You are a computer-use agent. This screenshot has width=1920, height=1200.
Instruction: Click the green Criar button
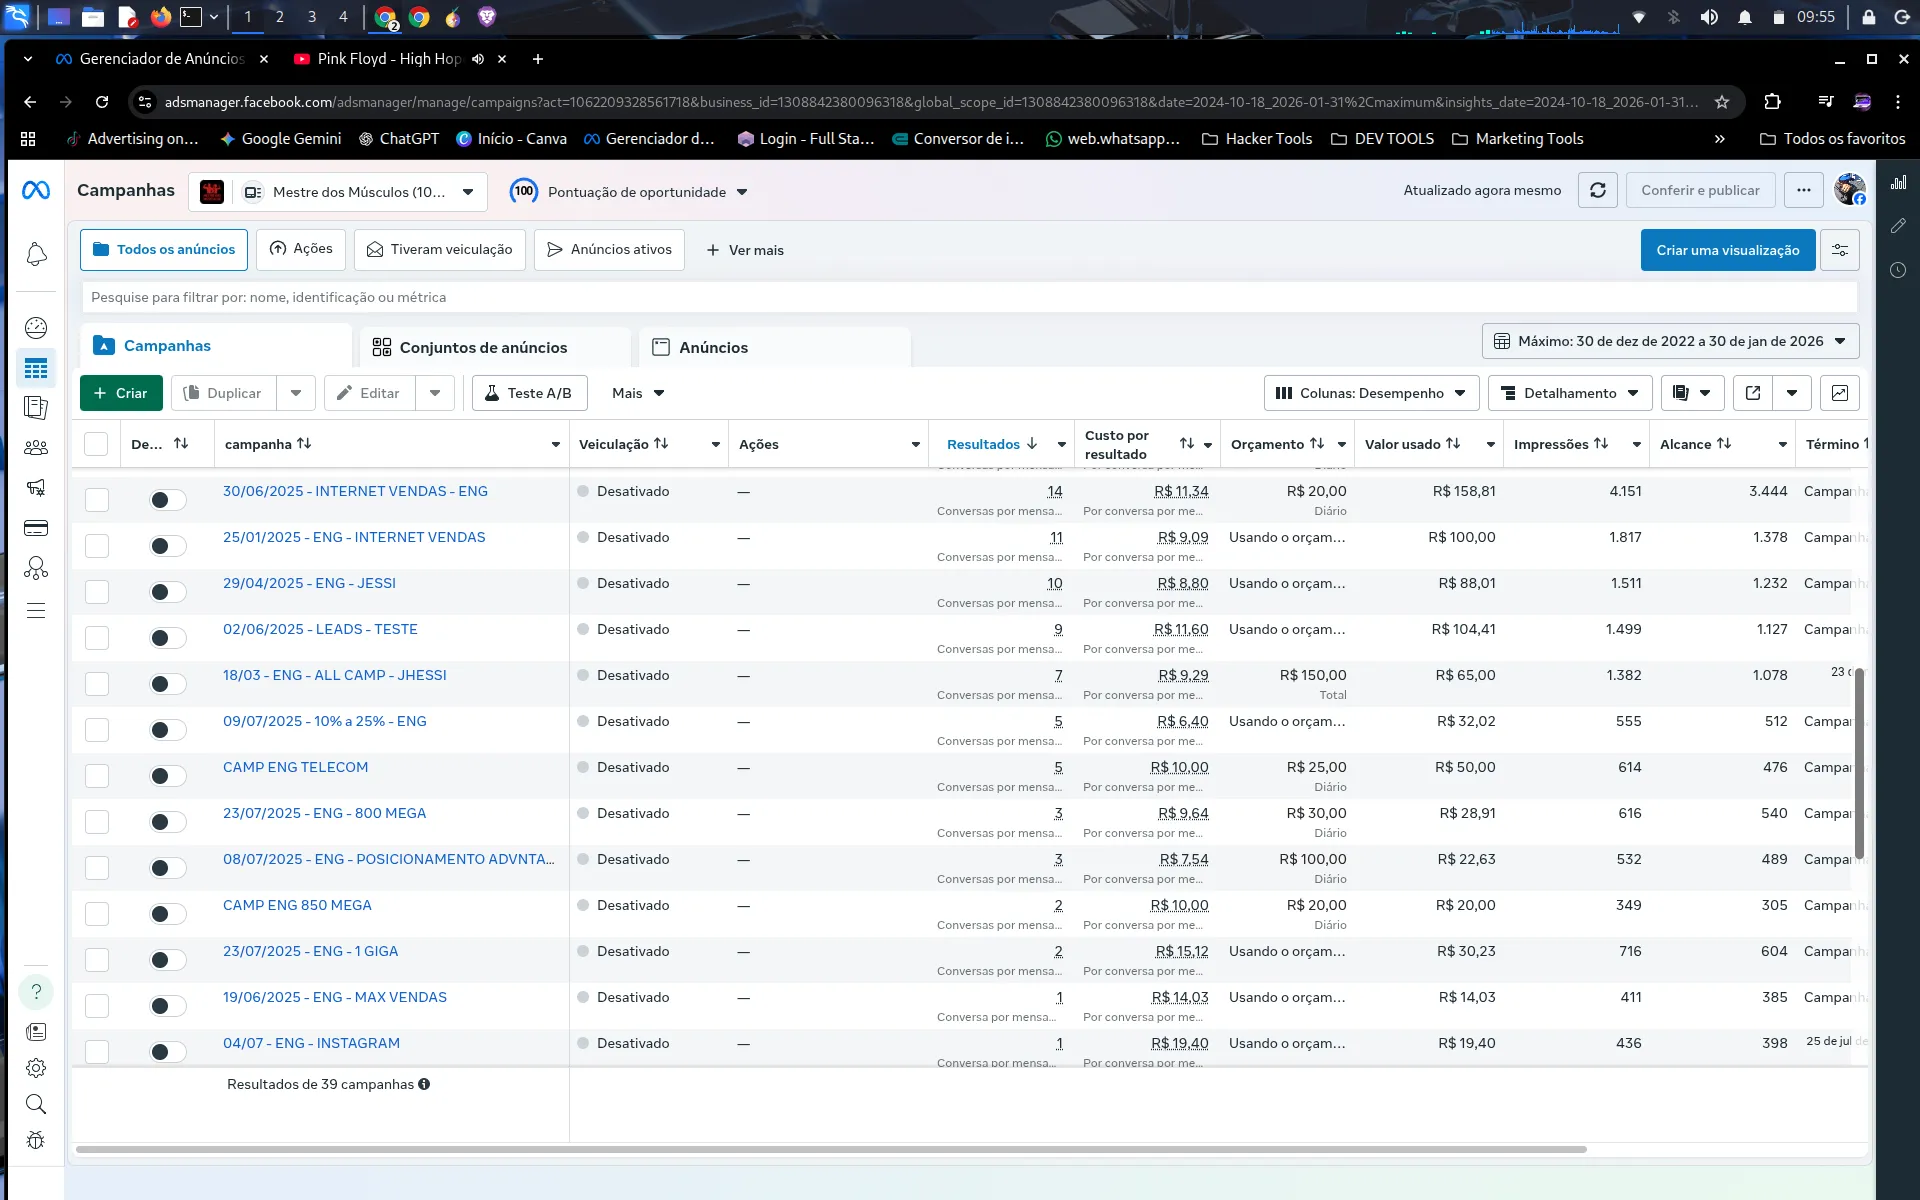(x=121, y=393)
